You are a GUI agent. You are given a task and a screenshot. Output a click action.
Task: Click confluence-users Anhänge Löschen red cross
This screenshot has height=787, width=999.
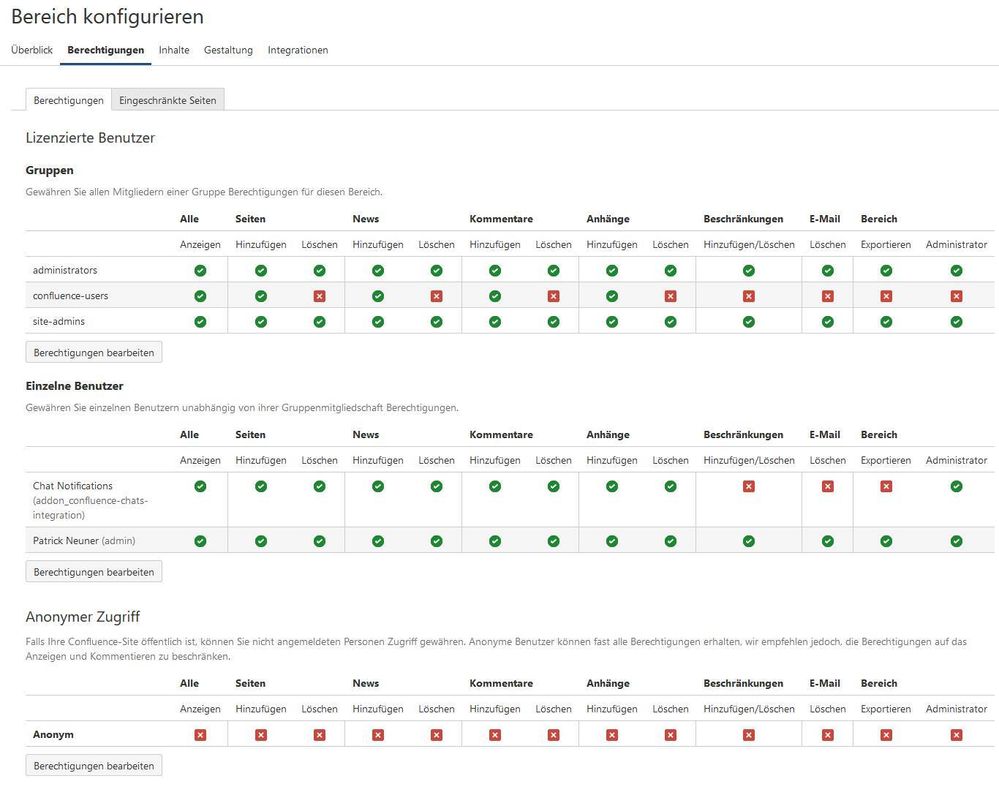pos(670,296)
